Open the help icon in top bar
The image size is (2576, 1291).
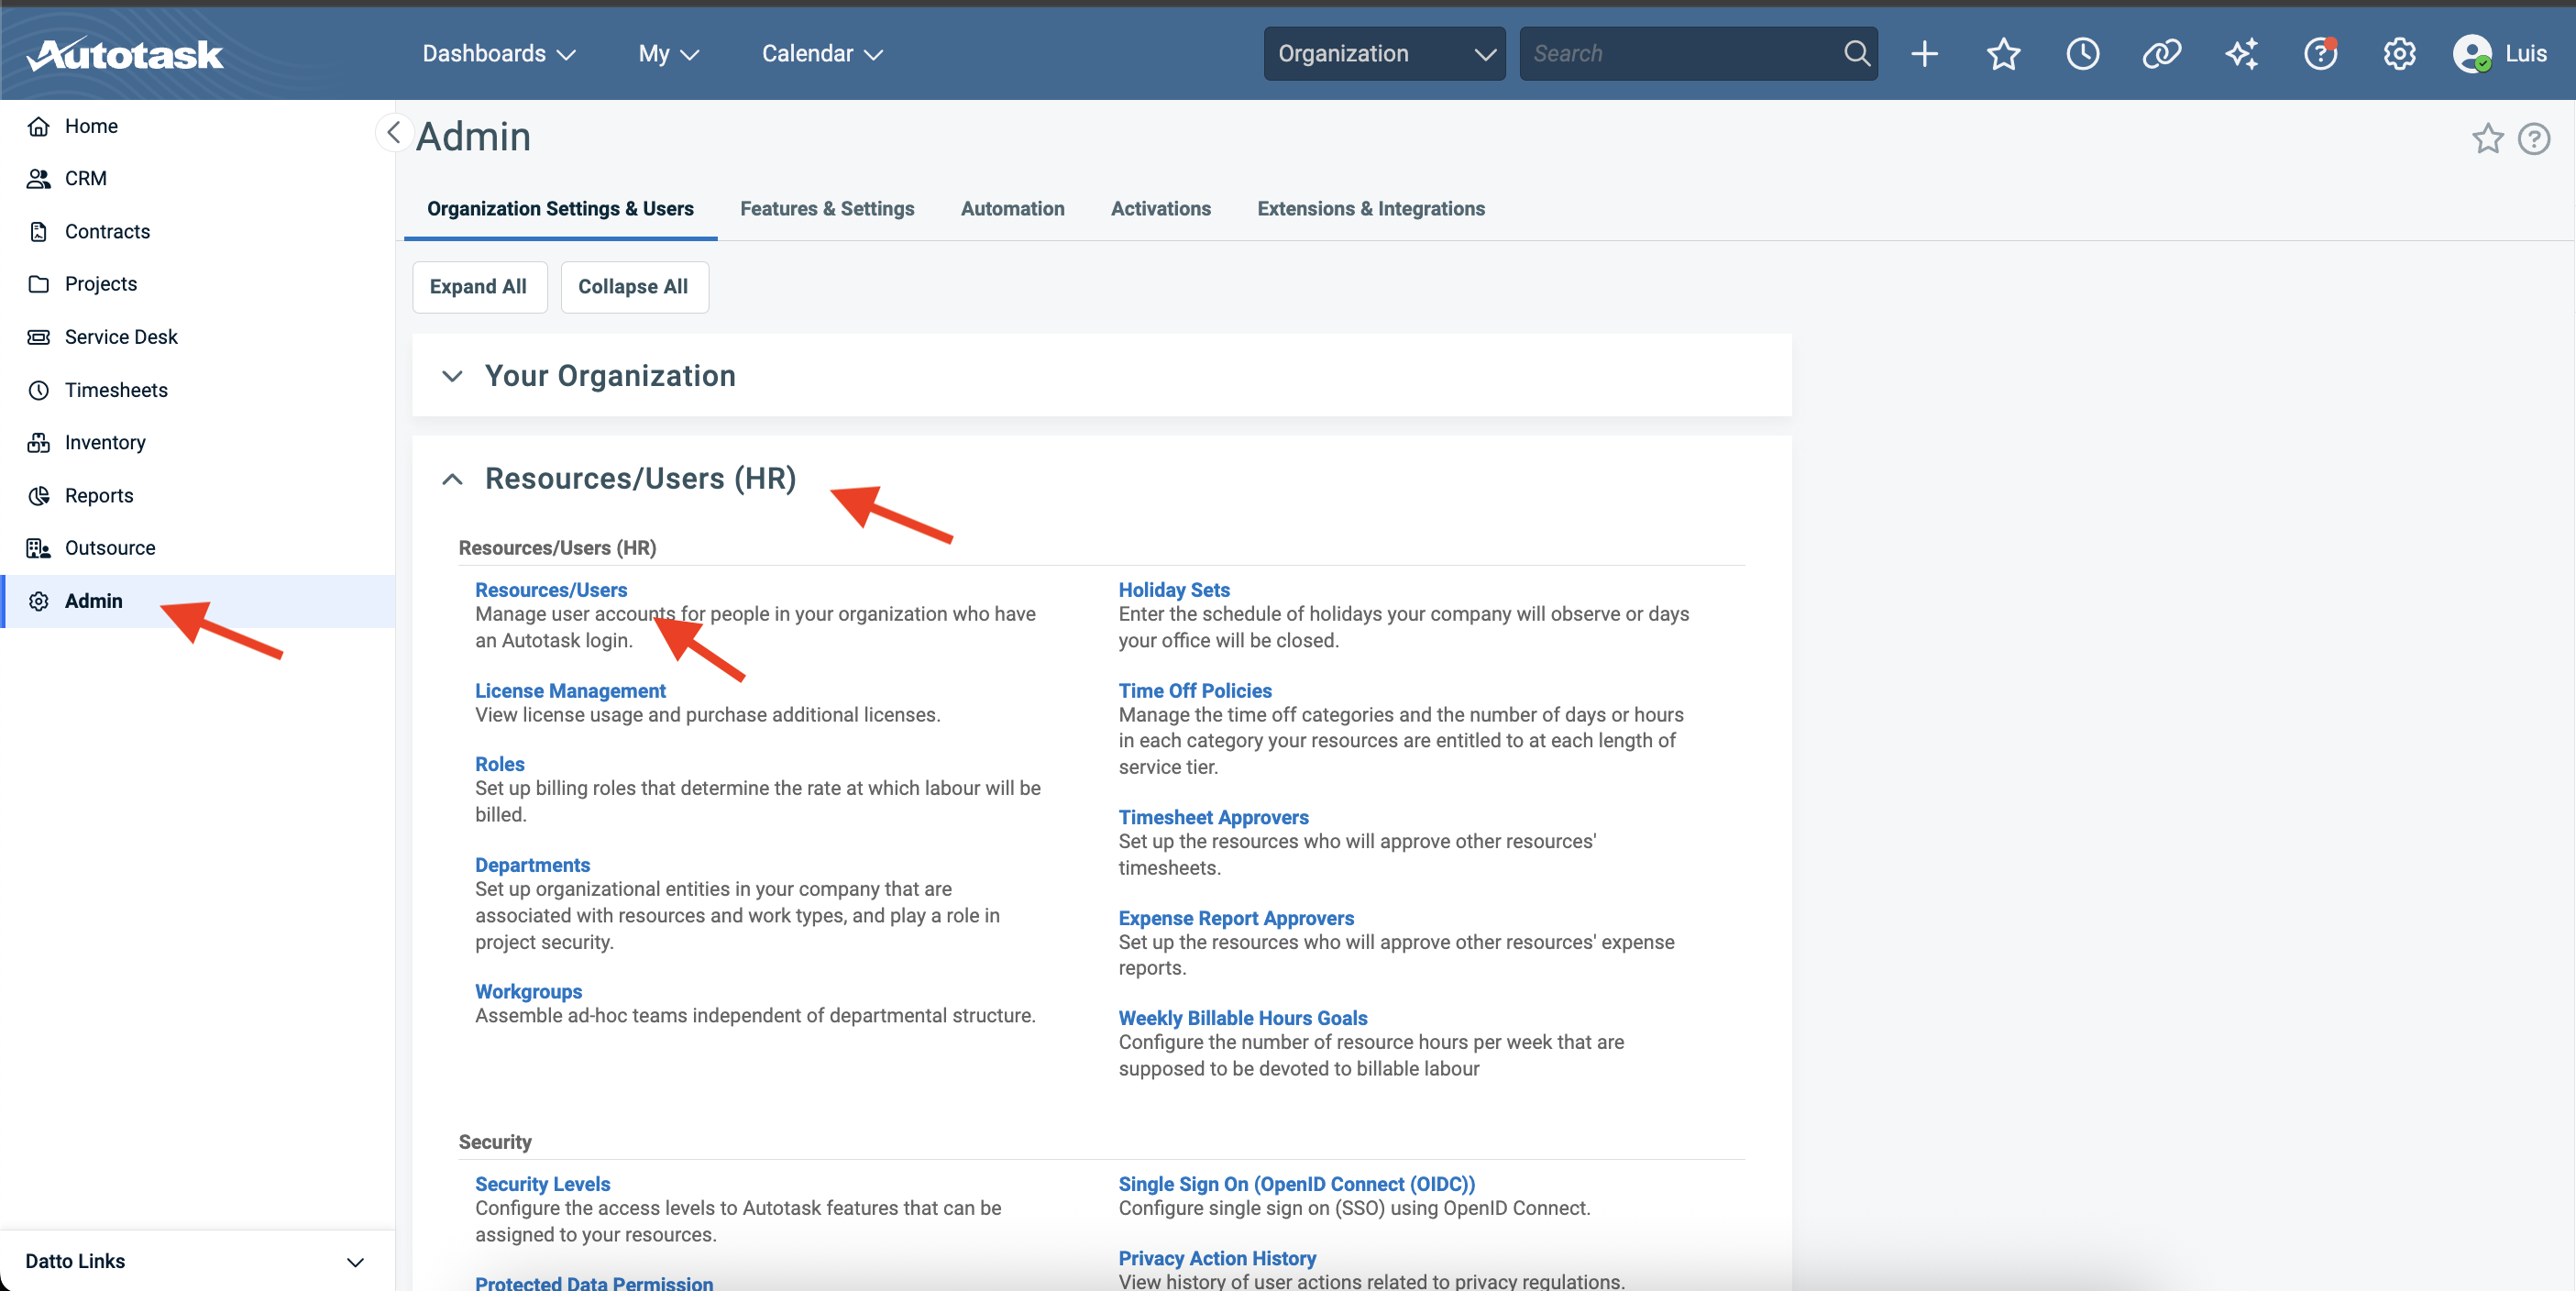(2320, 54)
